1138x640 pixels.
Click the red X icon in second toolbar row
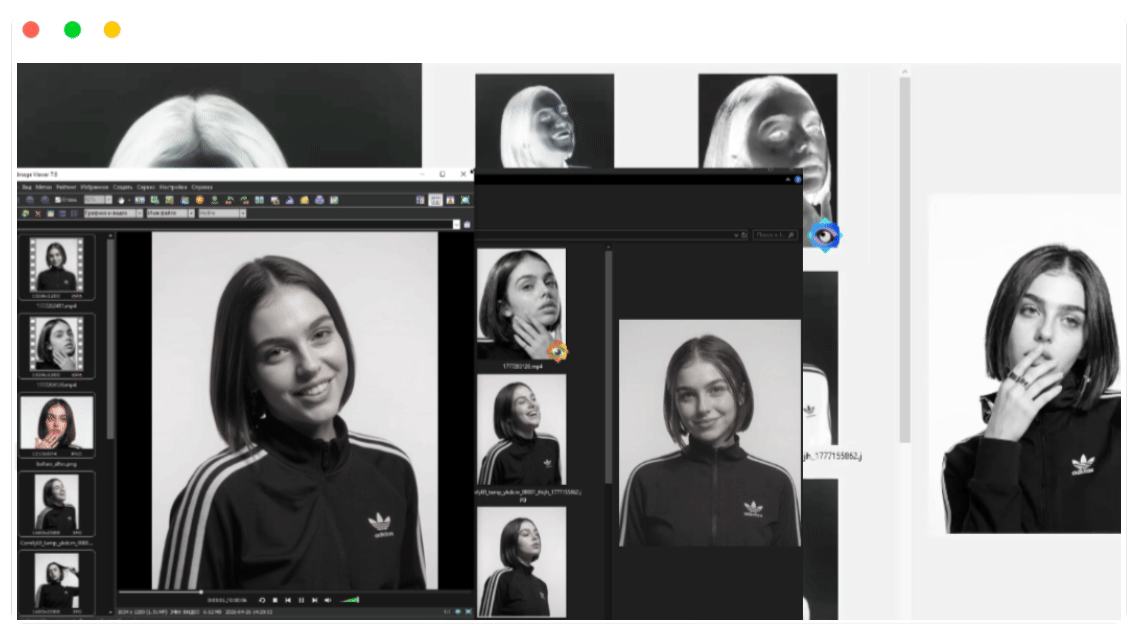pyautogui.click(x=38, y=213)
